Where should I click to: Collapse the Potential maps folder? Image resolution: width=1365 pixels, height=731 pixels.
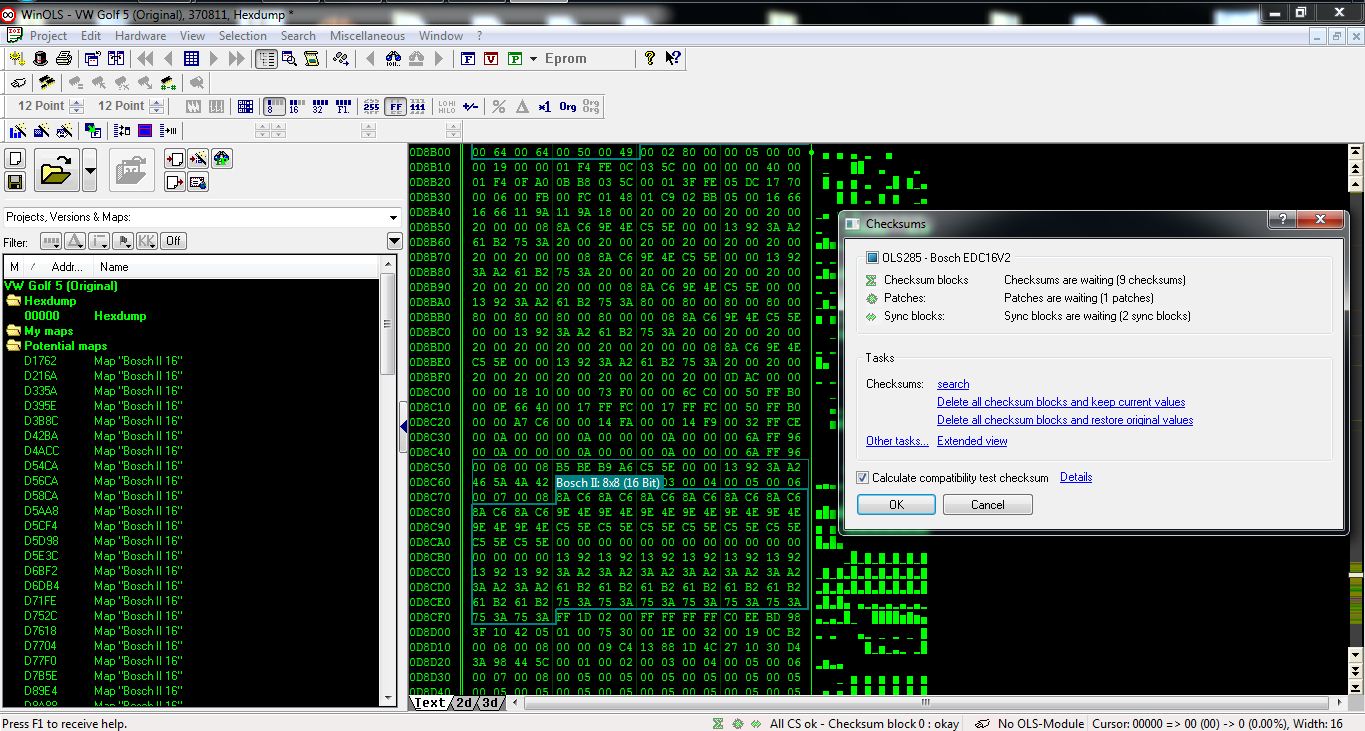[14, 346]
